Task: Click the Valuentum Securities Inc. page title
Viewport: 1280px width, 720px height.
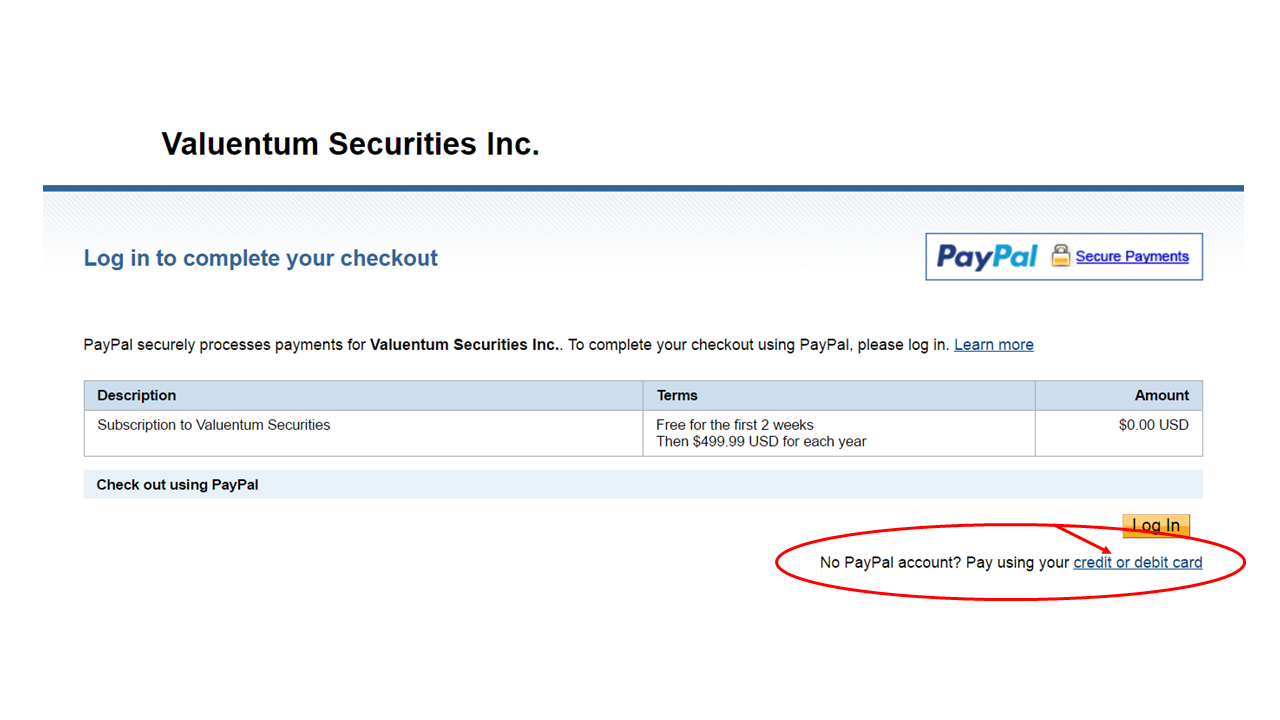Action: pos(350,144)
